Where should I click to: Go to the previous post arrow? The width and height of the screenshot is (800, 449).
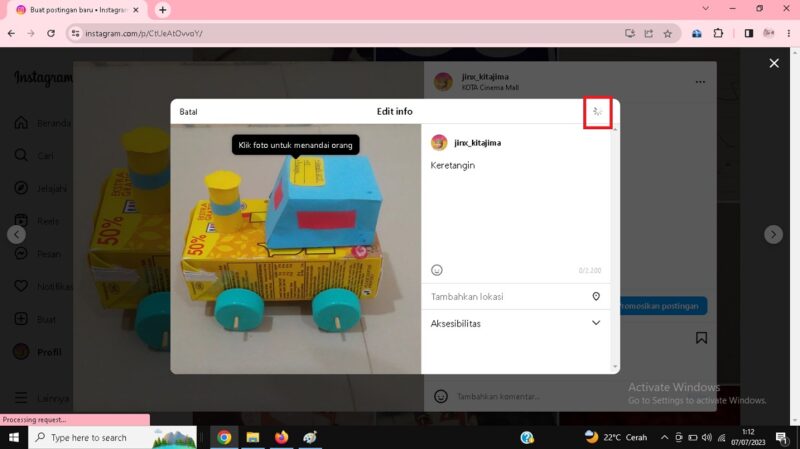pyautogui.click(x=16, y=235)
